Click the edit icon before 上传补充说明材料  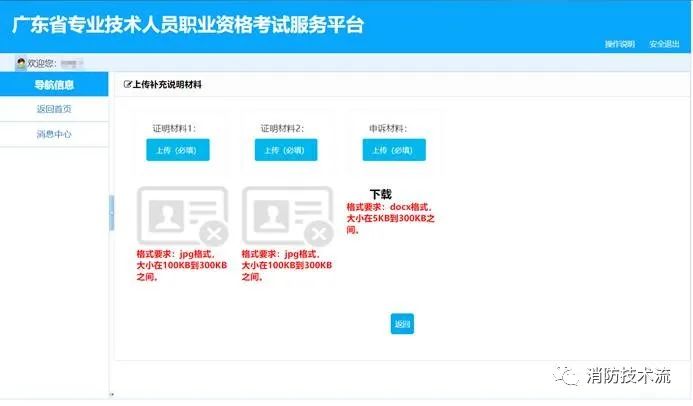pos(127,85)
